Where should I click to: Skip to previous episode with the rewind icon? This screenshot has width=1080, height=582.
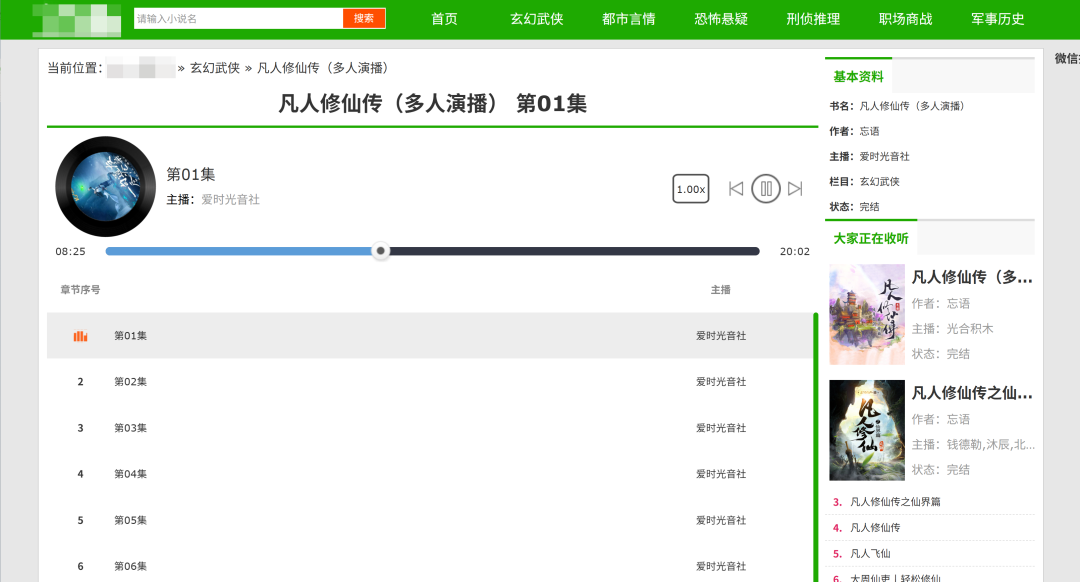tap(736, 188)
